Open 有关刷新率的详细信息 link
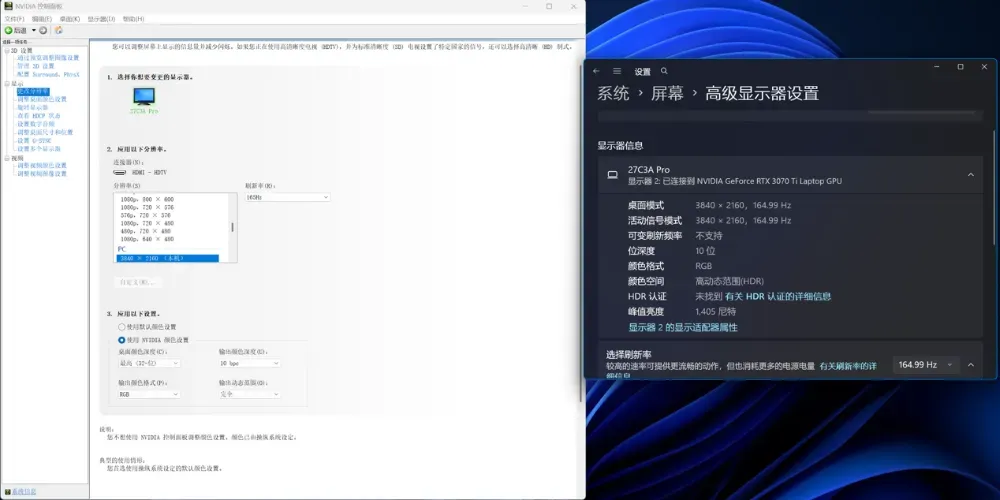 point(848,366)
